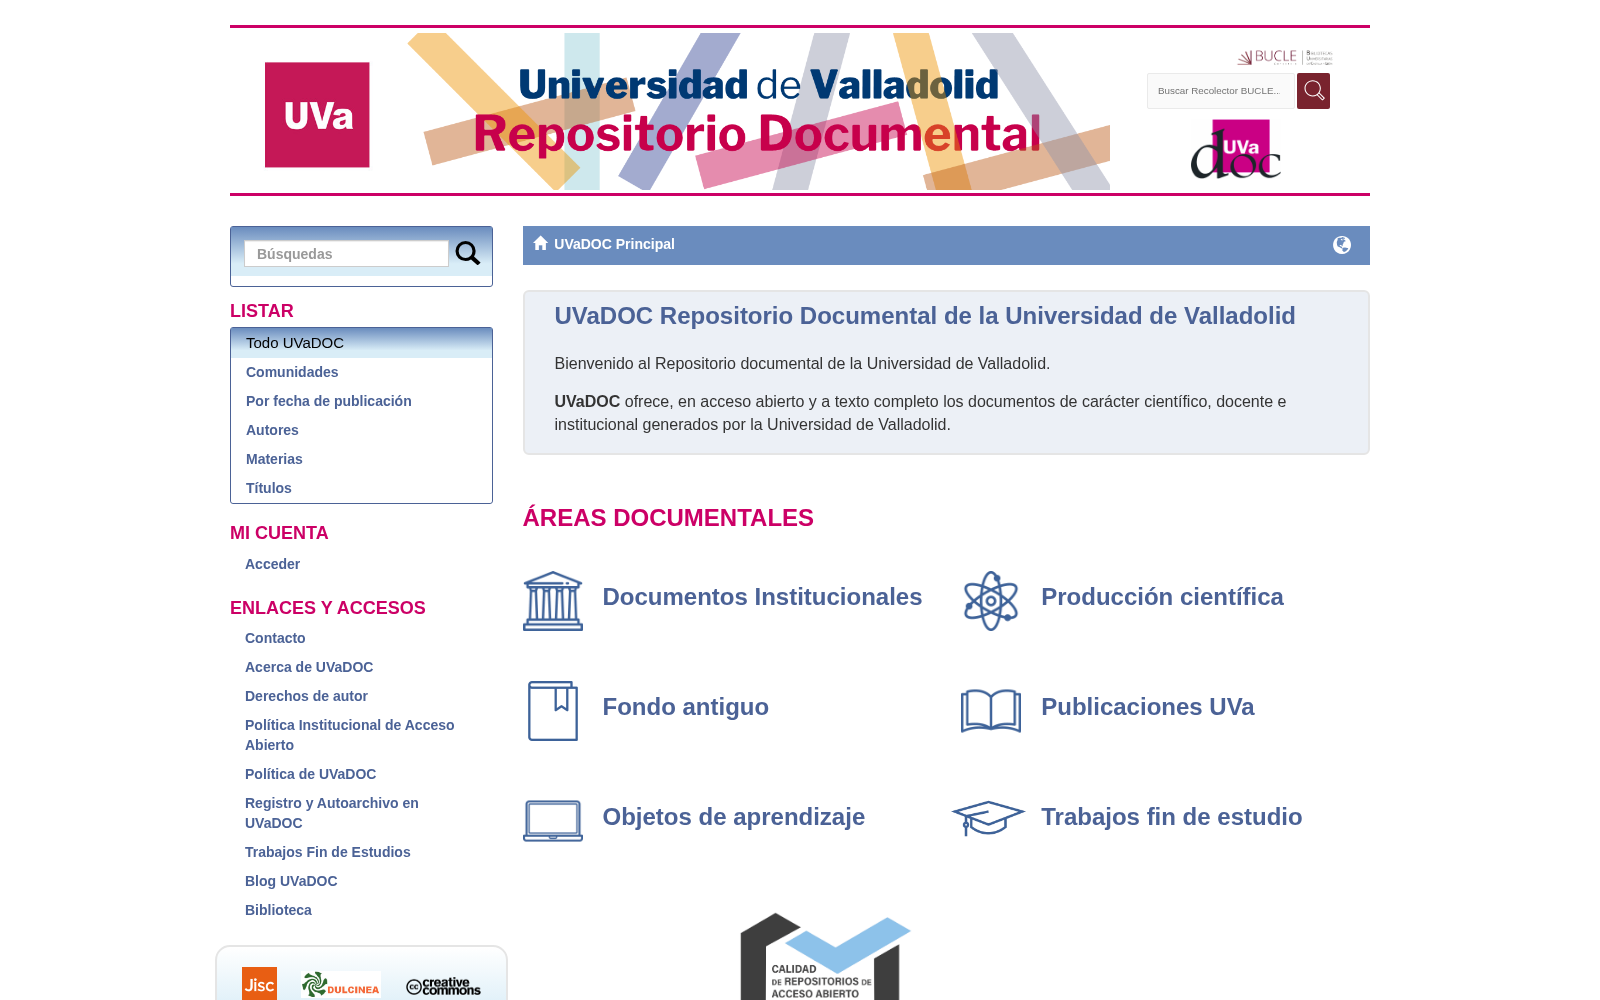
Task: Click the Documentos Institucionales building icon
Action: point(553,601)
